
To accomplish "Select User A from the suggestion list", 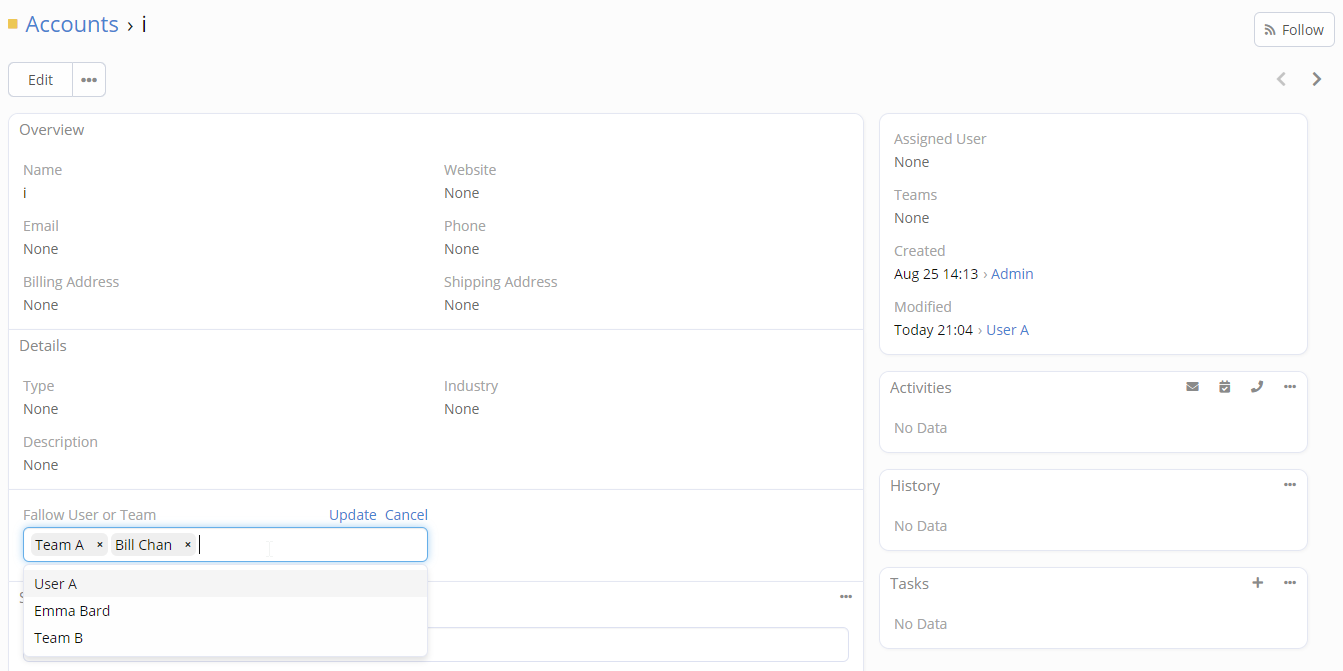I will tap(56, 584).
